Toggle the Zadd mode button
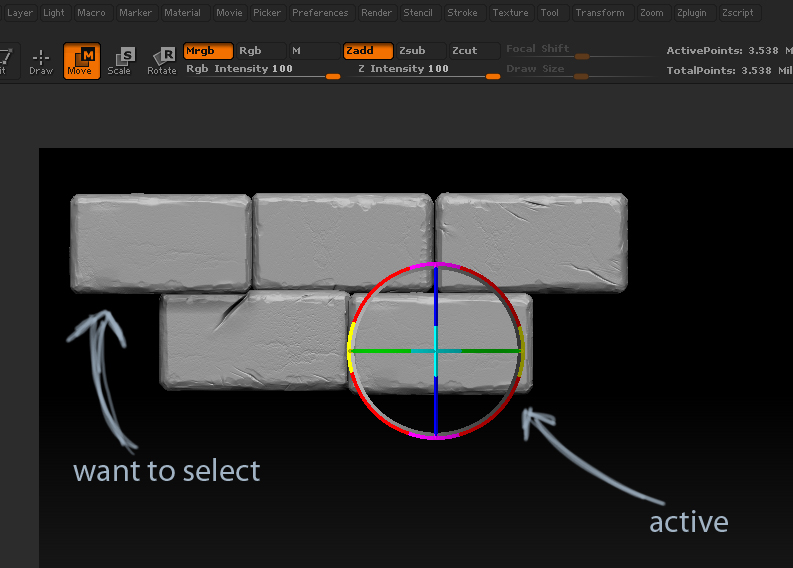This screenshot has width=793, height=568. click(368, 51)
